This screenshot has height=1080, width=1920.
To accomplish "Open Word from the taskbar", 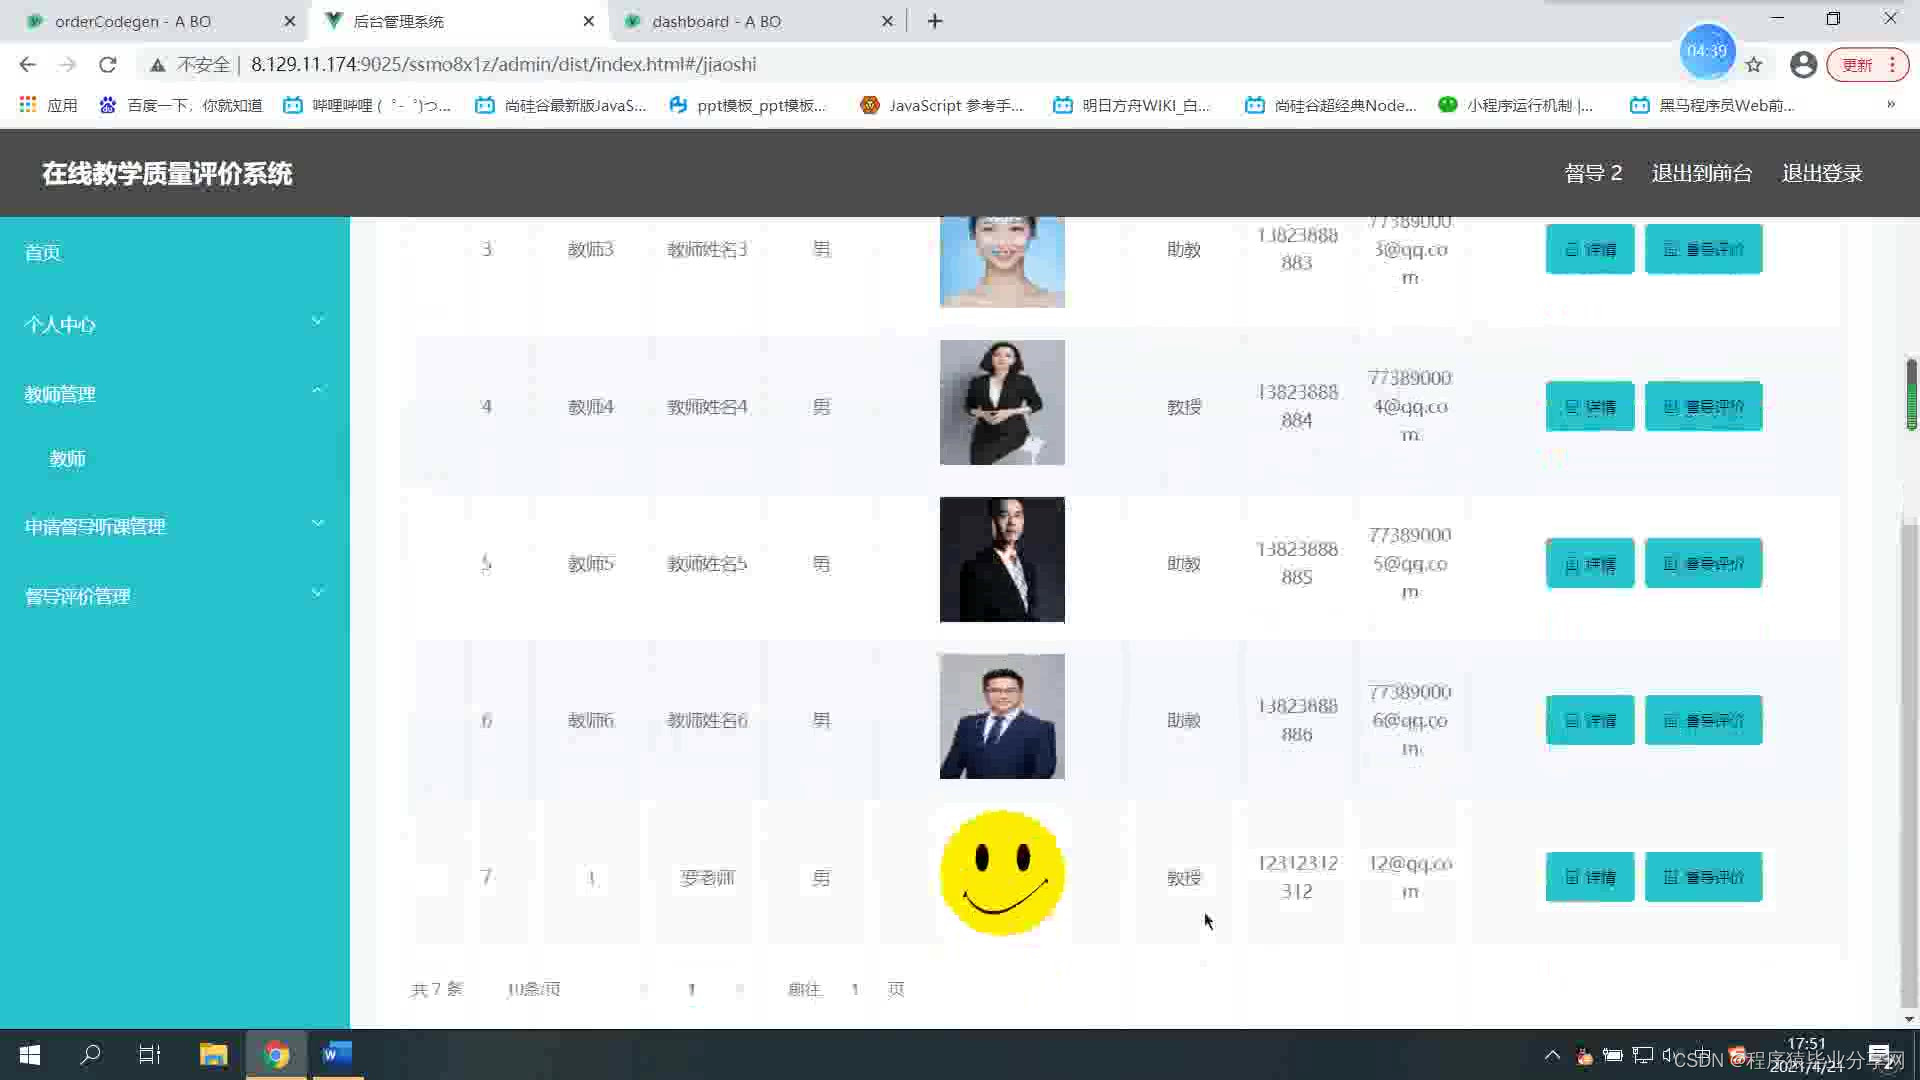I will (x=337, y=1055).
